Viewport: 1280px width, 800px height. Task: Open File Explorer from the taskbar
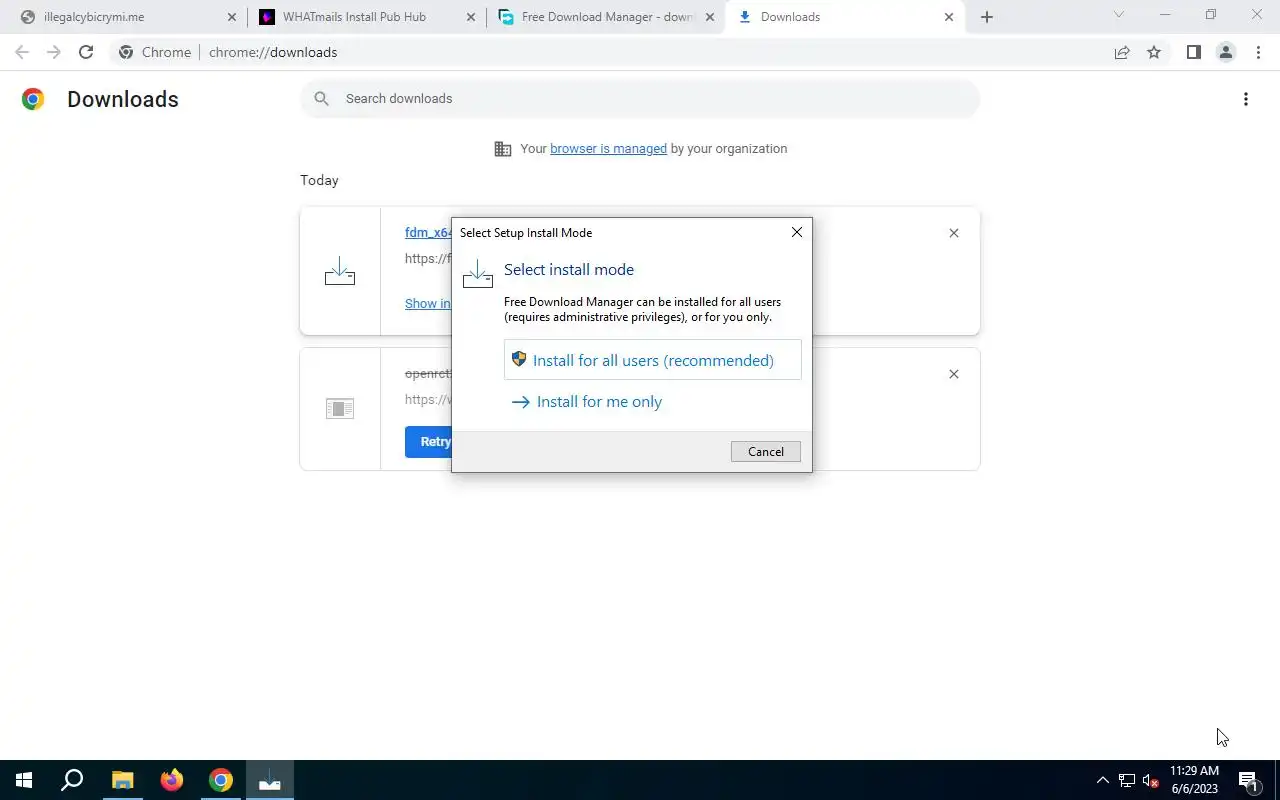pos(122,780)
